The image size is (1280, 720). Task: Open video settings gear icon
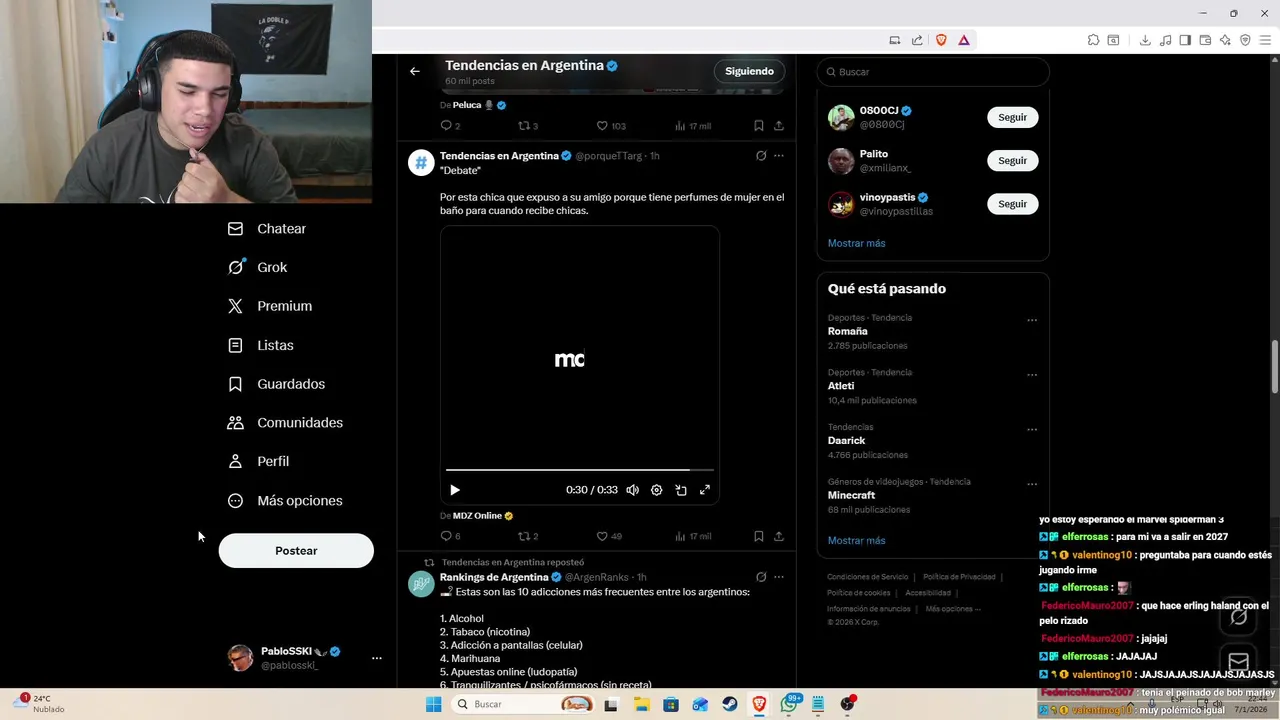click(x=657, y=490)
